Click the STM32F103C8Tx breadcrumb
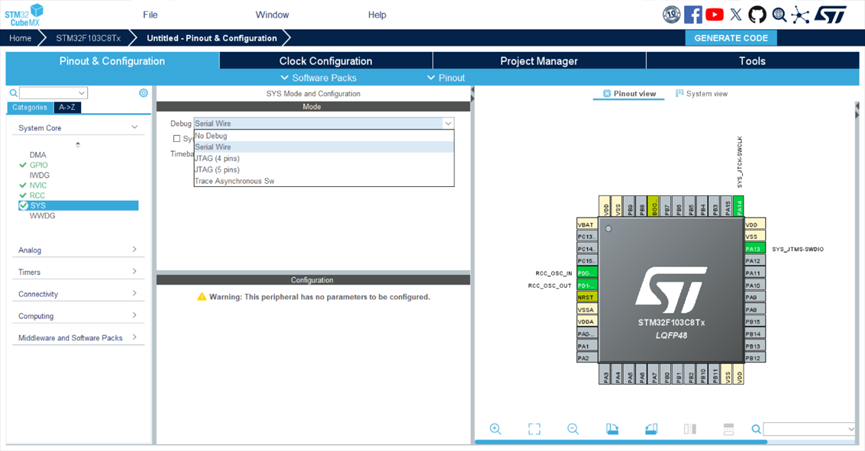 click(x=88, y=38)
